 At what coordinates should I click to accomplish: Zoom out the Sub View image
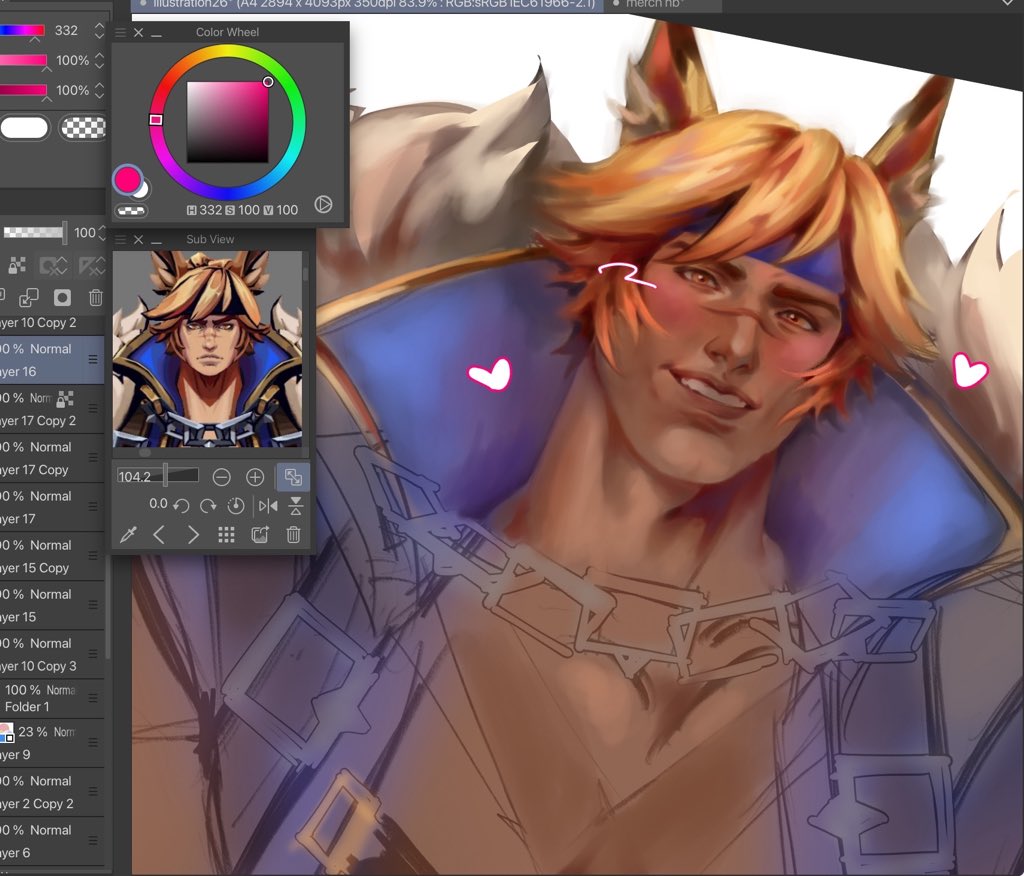(x=221, y=477)
